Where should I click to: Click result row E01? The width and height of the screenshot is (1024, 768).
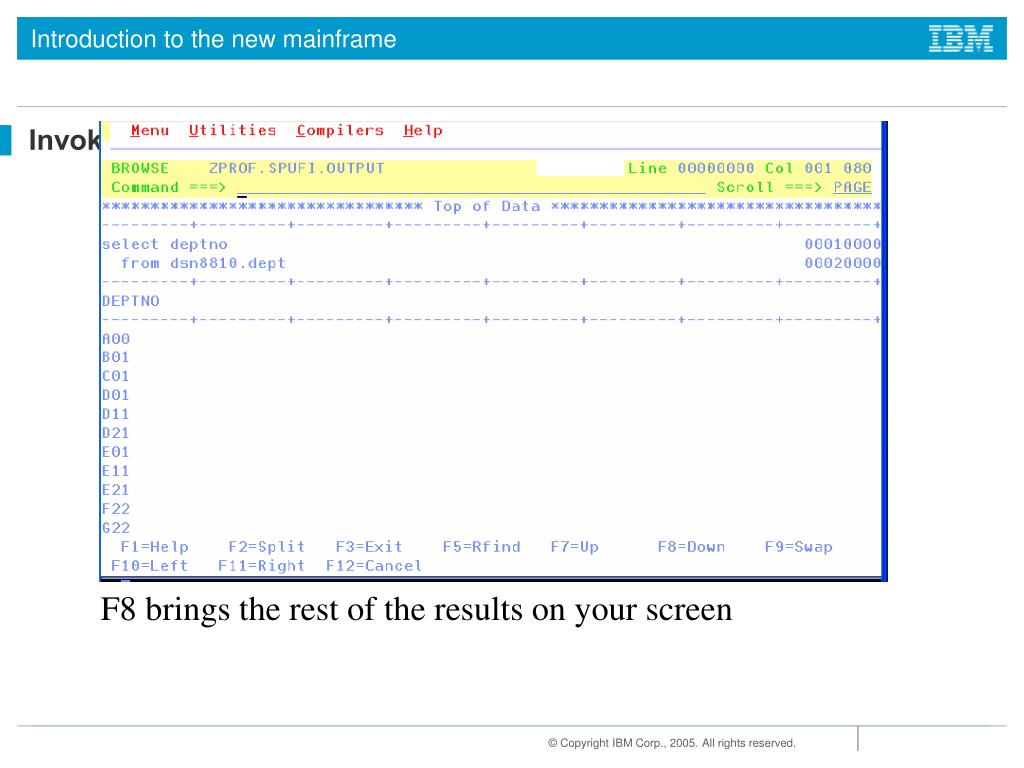116,452
